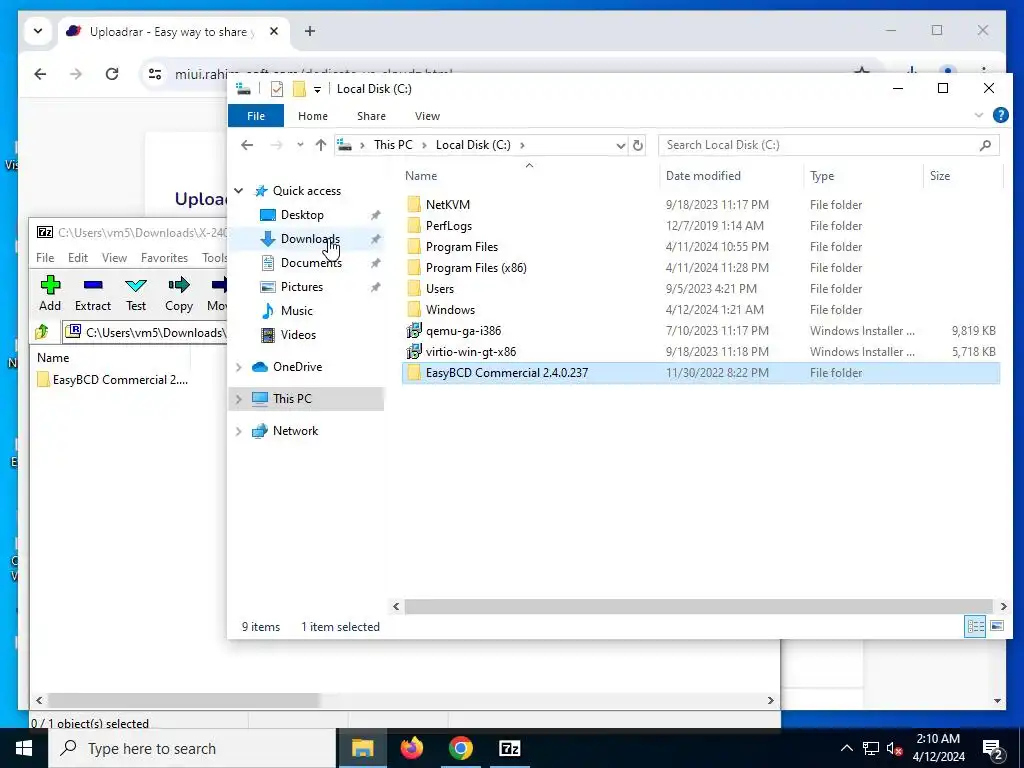The height and width of the screenshot is (768, 1024).
Task: Switch to Details view layout icon
Action: coord(975,626)
